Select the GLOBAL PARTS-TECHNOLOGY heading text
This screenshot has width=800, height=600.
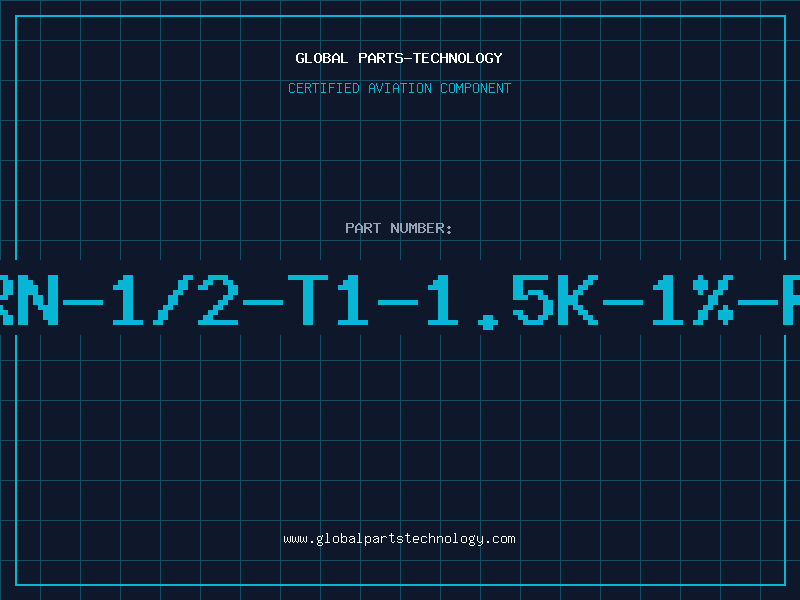tap(399, 58)
